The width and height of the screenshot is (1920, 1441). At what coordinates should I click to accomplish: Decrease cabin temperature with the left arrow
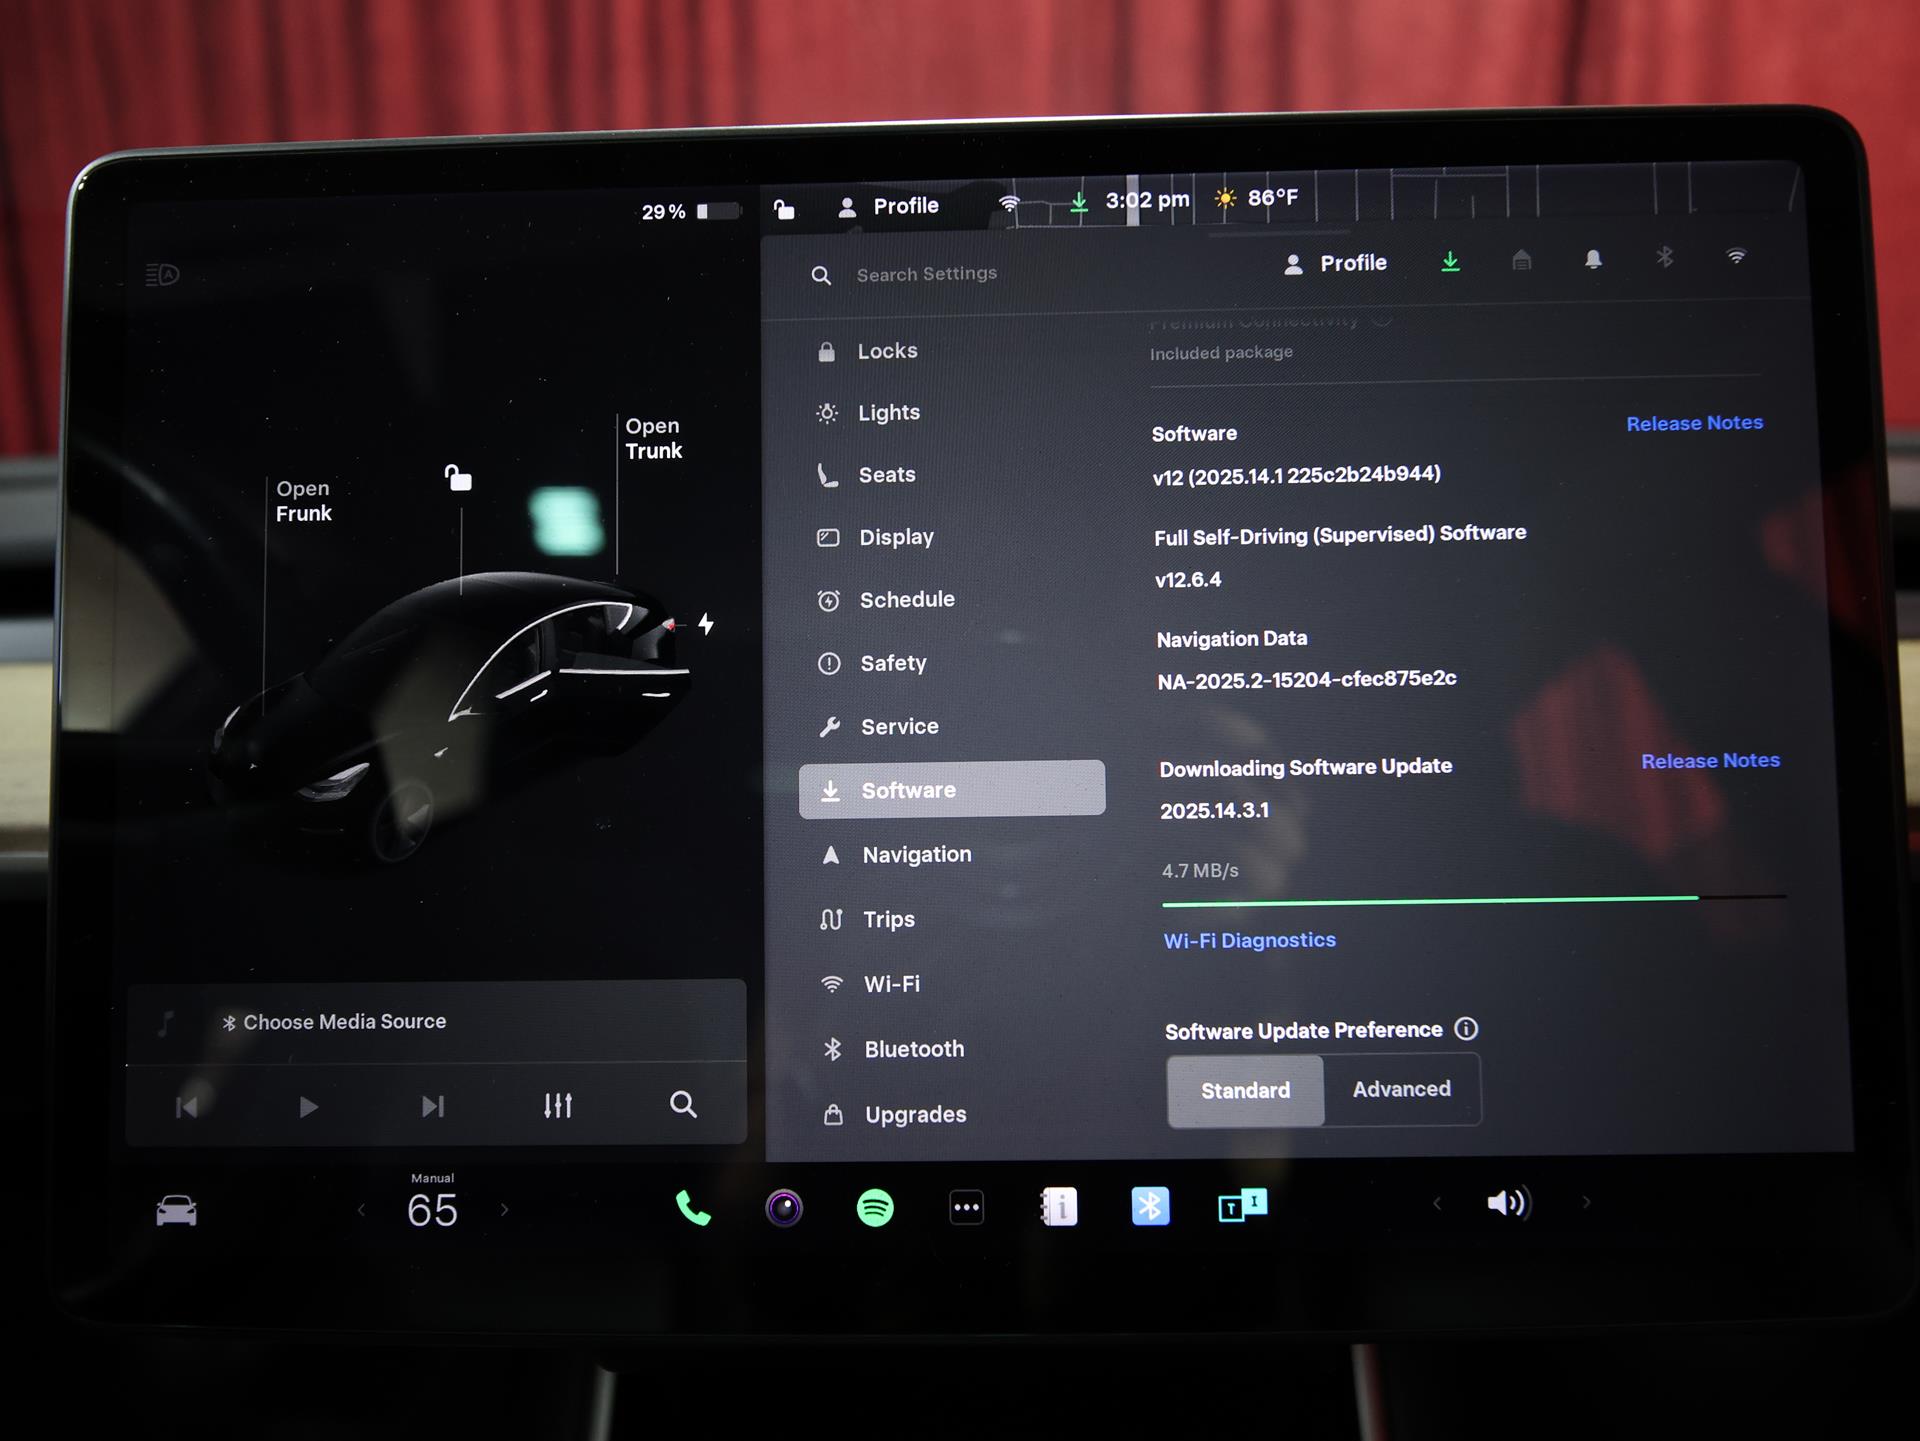pyautogui.click(x=361, y=1211)
